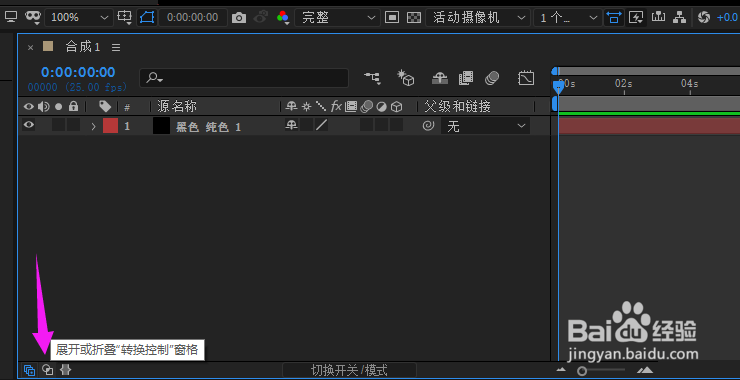Image resolution: width=740 pixels, height=380 pixels.
Task: Toggle quality slash switch on layer 1
Action: coord(321,126)
